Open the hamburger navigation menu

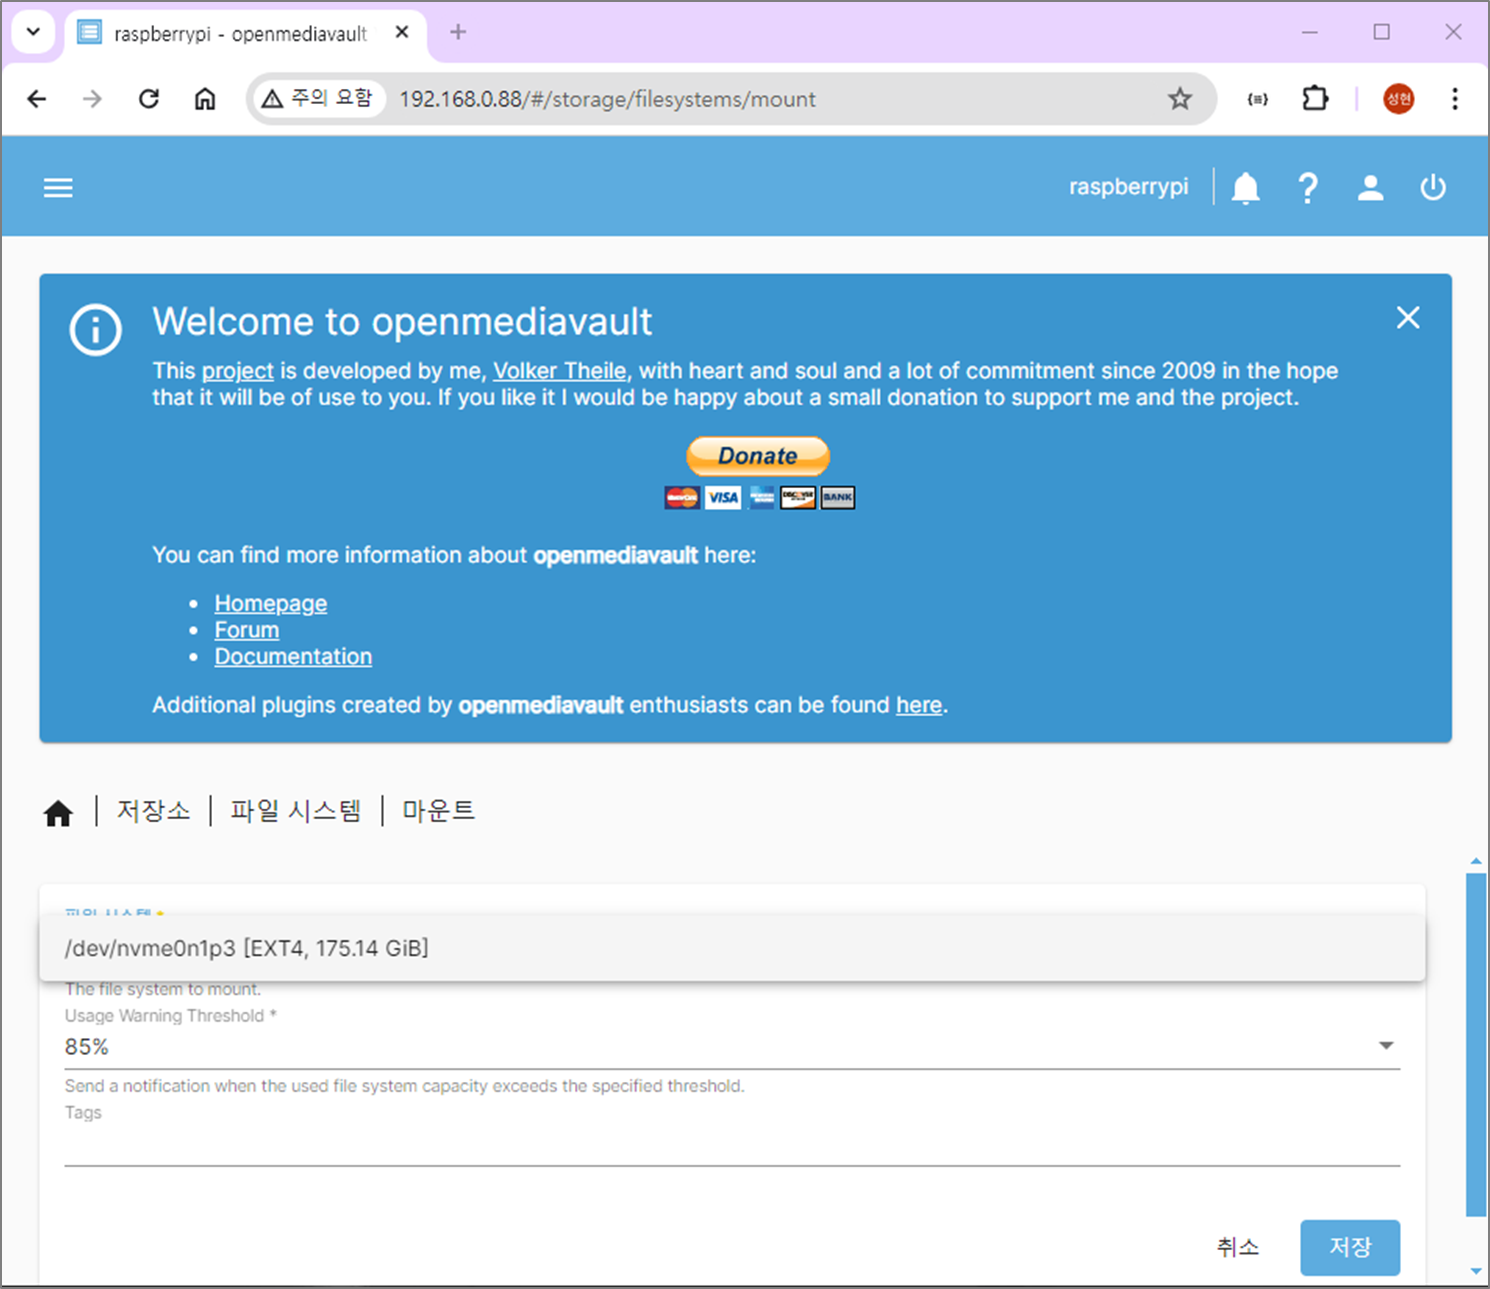pos(58,188)
